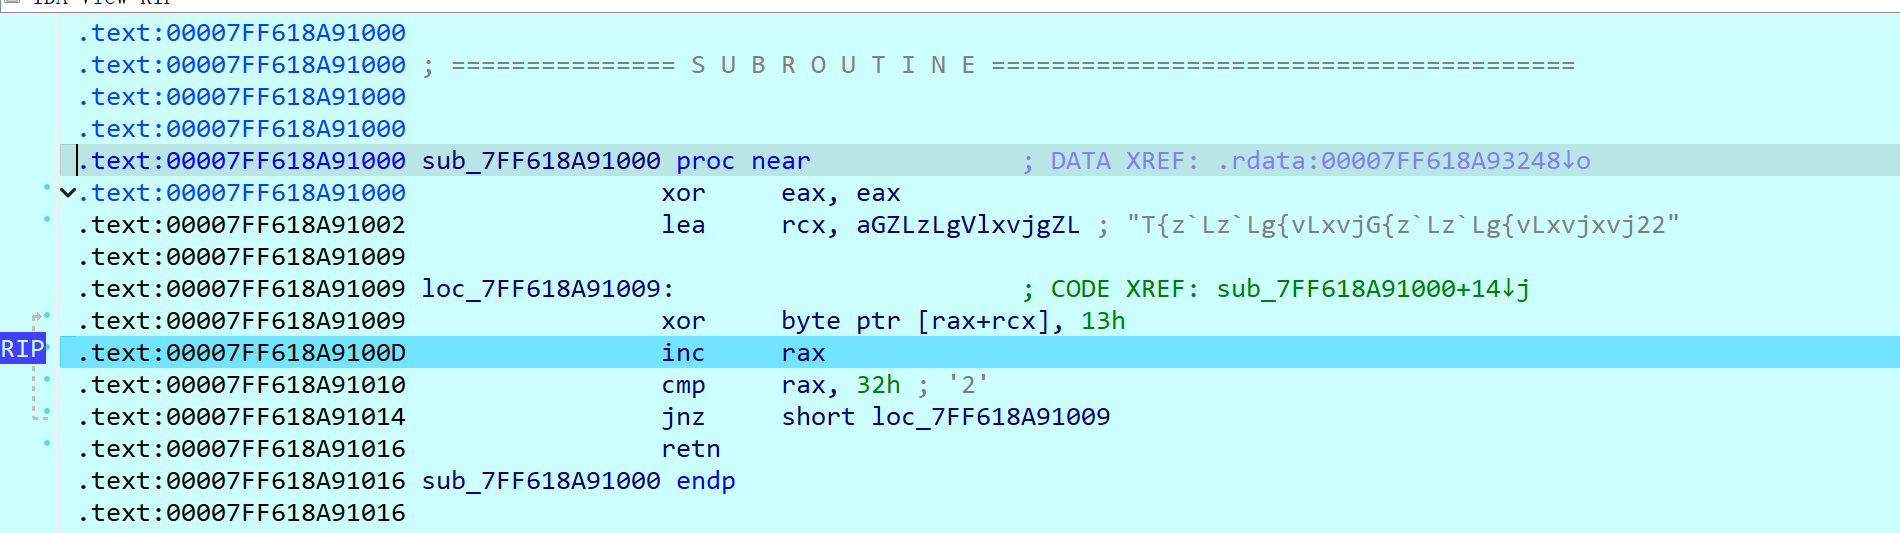Select the aGZLzLgVlxvjgZL string operand
1900x533 pixels.
[967, 225]
